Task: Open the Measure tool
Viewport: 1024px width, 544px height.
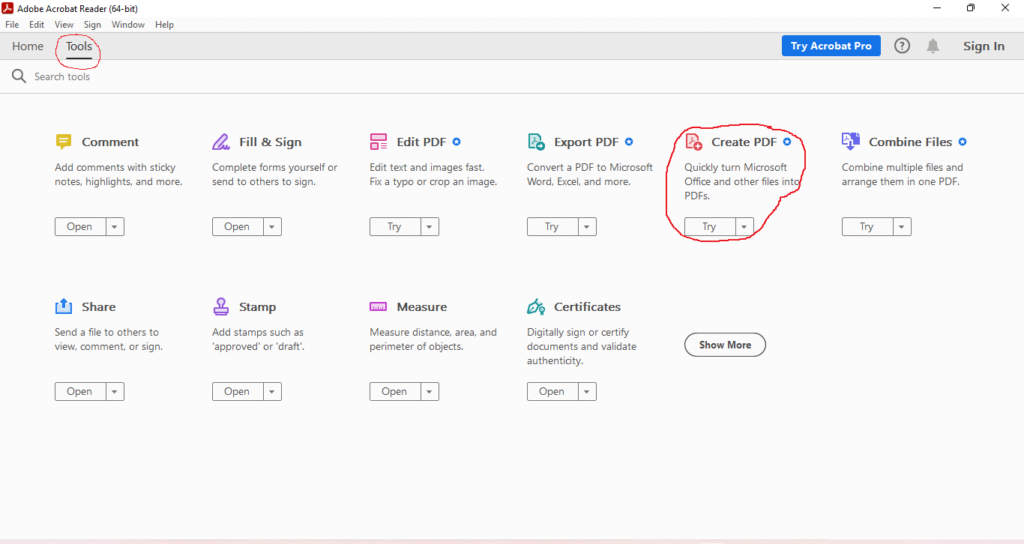Action: point(394,391)
